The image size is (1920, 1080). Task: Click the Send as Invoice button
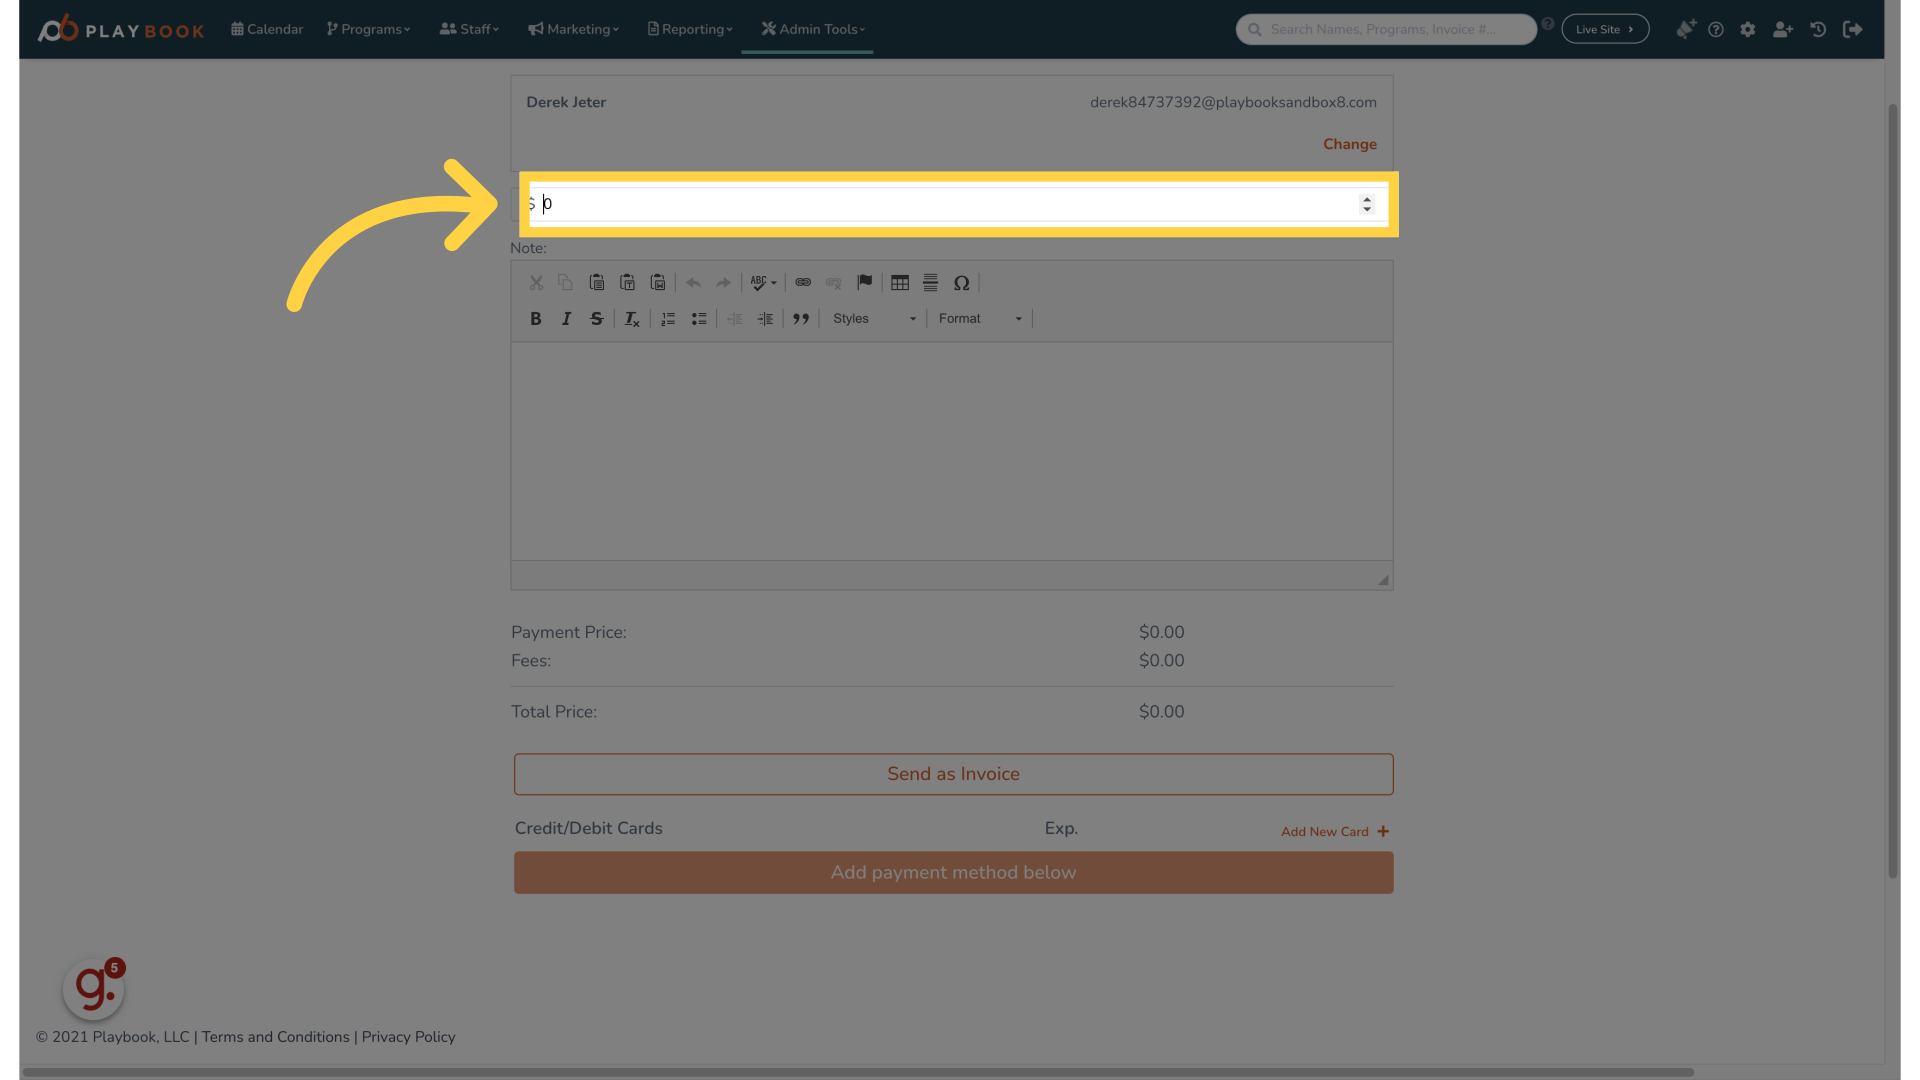(x=954, y=774)
